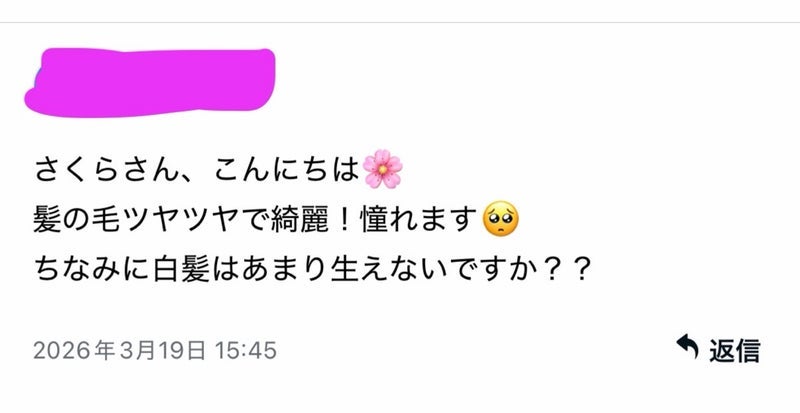The height and width of the screenshot is (413, 800).
Task: Click the curved reply arrow icon
Action: (687, 346)
